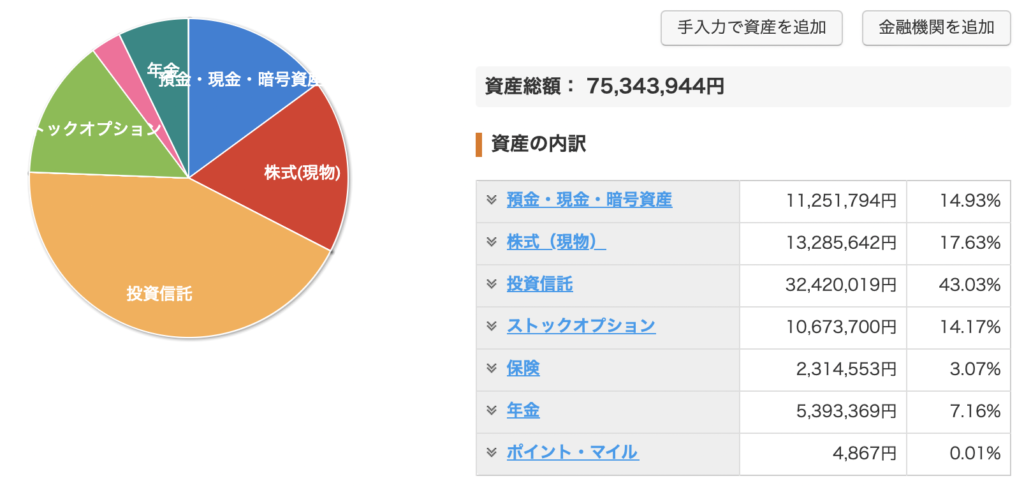Screen dimensions: 1024x490
Task: Open the 保険 link
Action: pos(523,368)
